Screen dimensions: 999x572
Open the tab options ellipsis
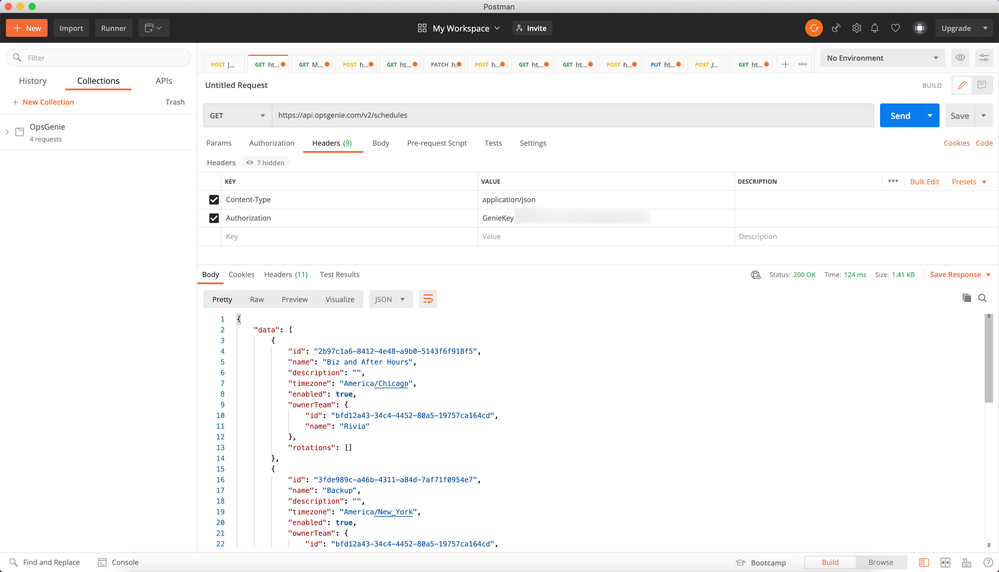click(803, 64)
